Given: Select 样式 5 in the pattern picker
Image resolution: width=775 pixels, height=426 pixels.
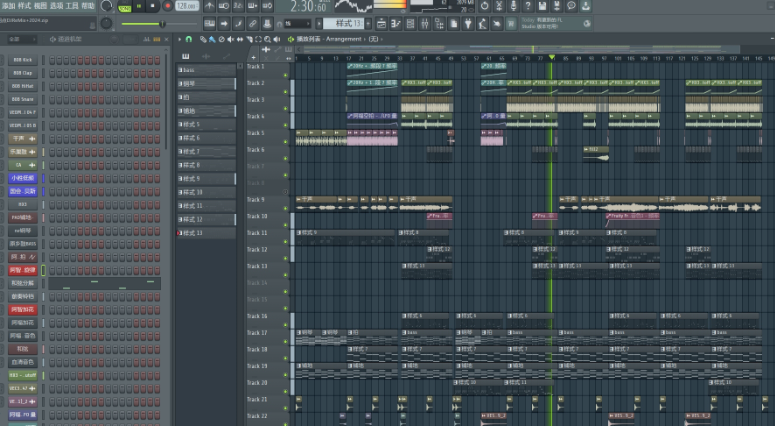Looking at the screenshot, I should 205,125.
